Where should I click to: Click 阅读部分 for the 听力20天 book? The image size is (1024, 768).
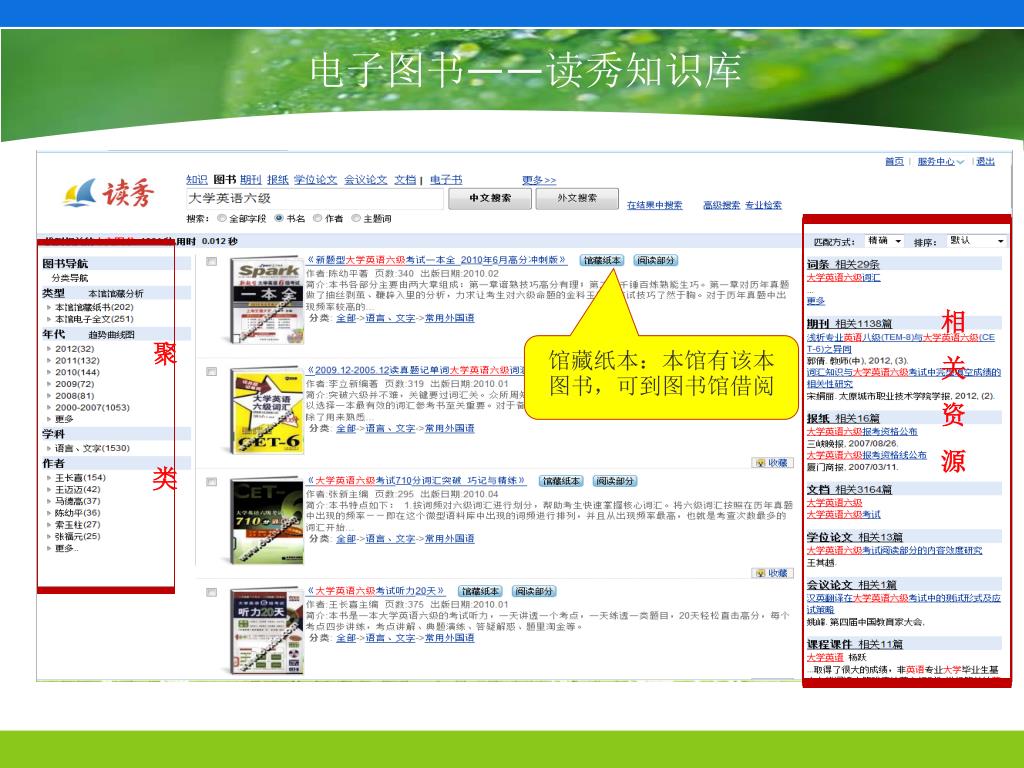coord(534,592)
